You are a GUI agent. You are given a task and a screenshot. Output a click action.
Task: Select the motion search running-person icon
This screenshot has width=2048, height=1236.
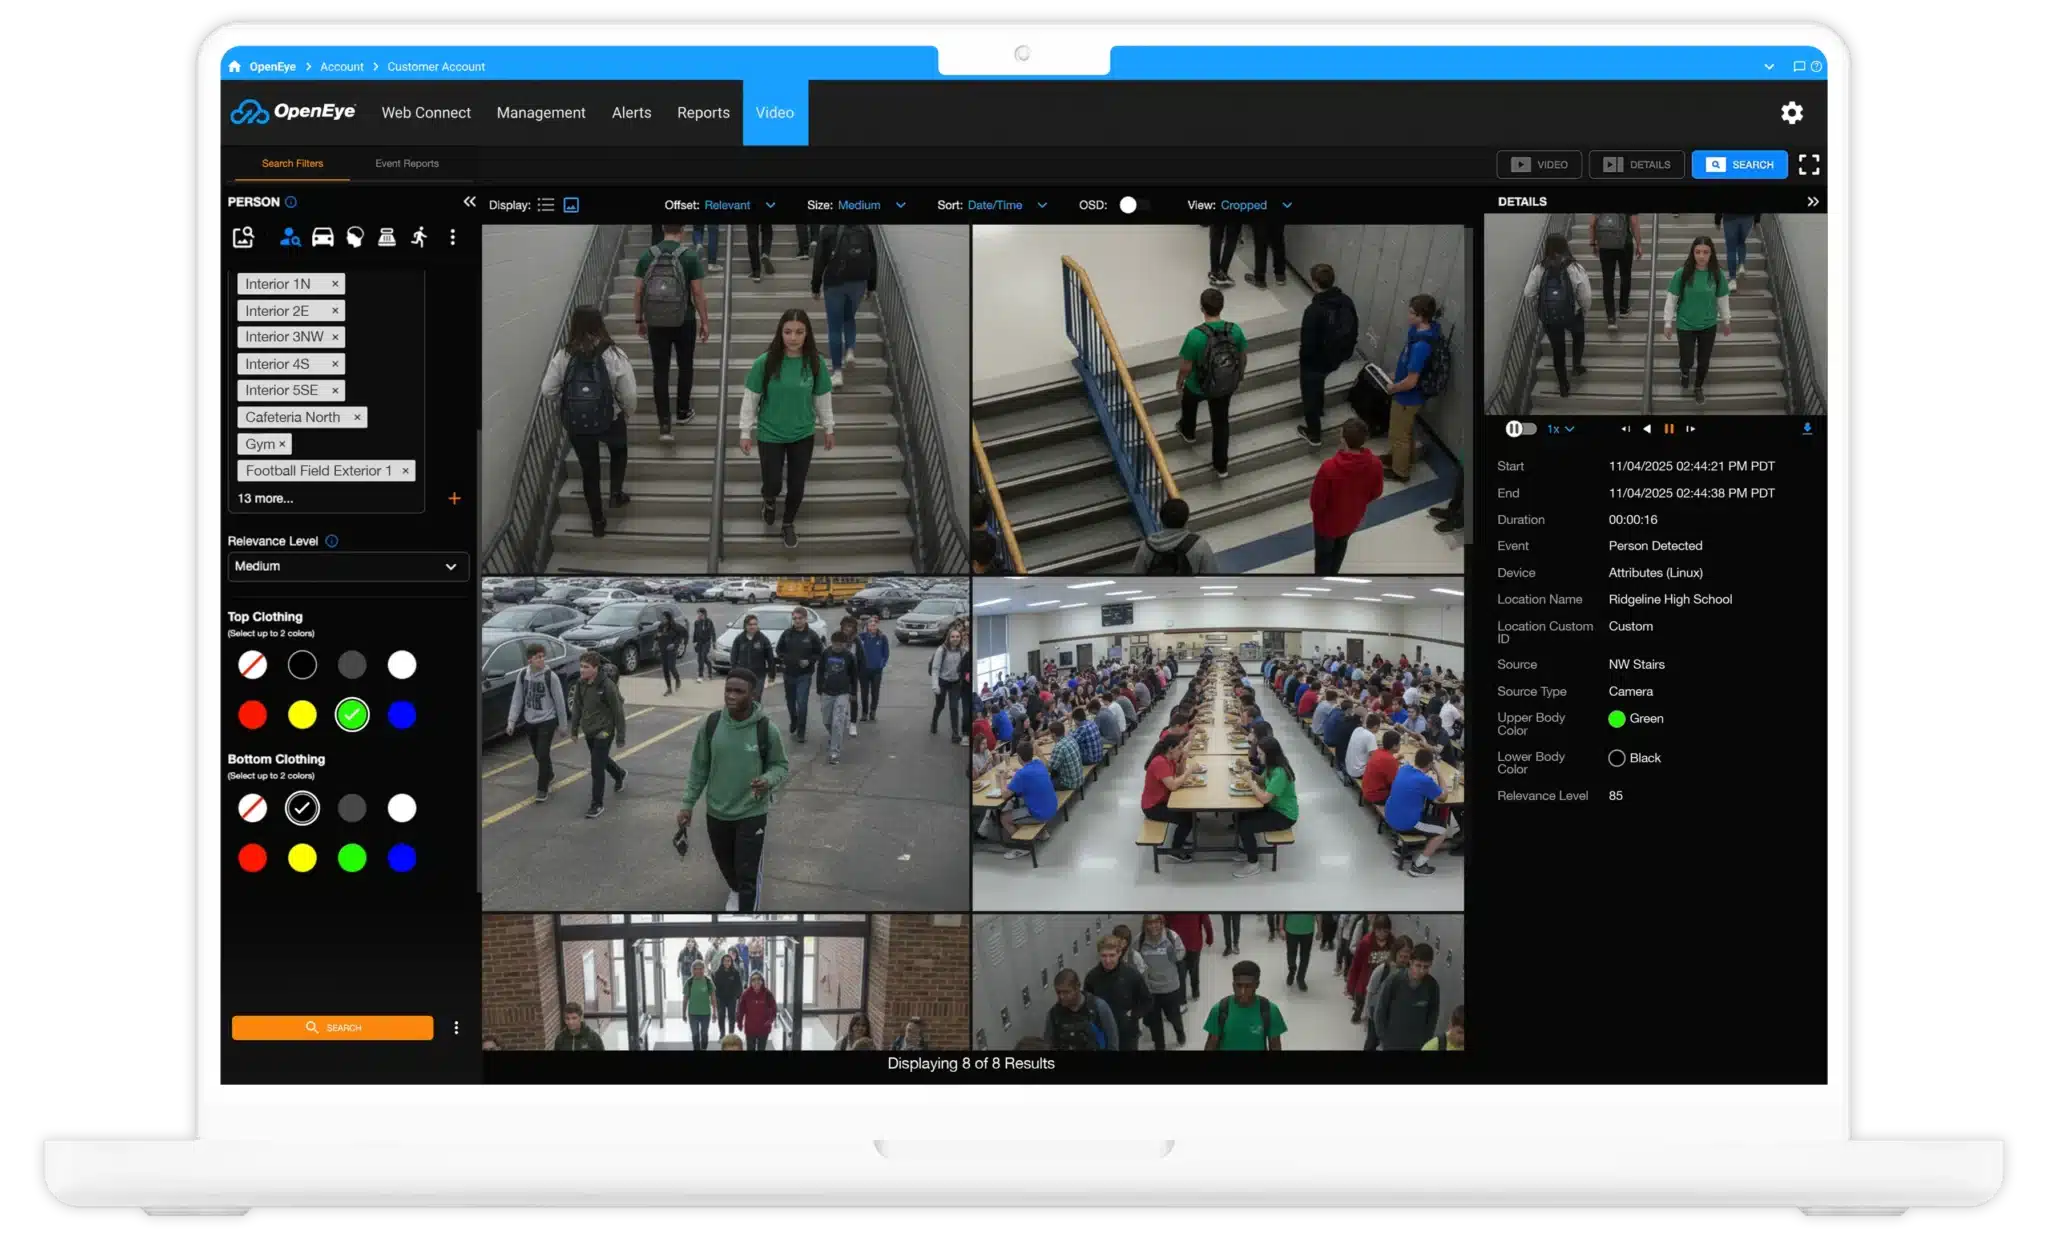[419, 237]
